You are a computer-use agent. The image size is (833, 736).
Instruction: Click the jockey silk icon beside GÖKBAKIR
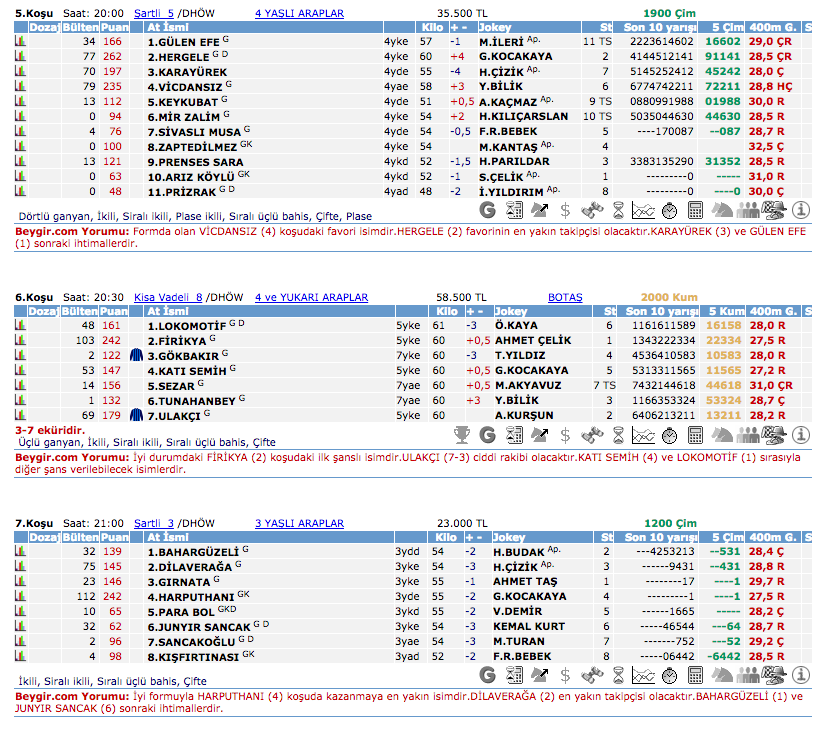tap(137, 355)
